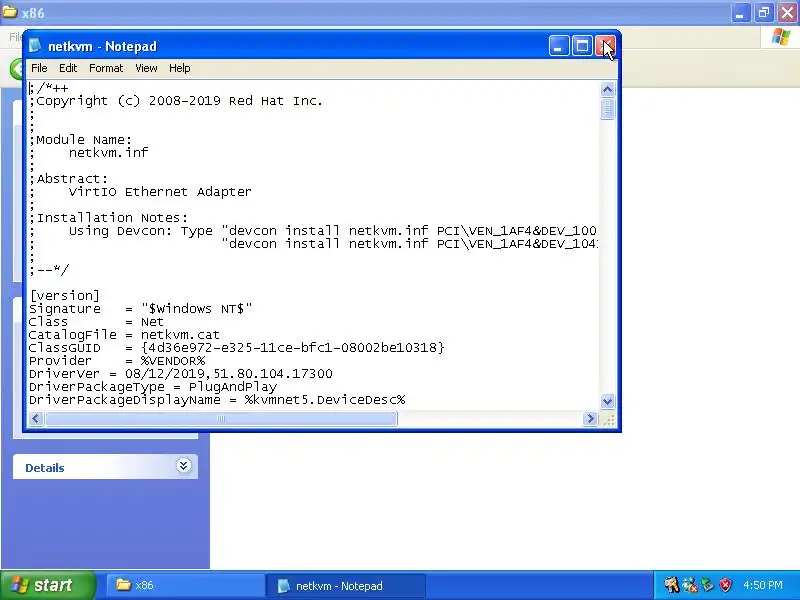Click the ";--*/" comment end line
The width and height of the screenshot is (800, 600).
[49, 270]
